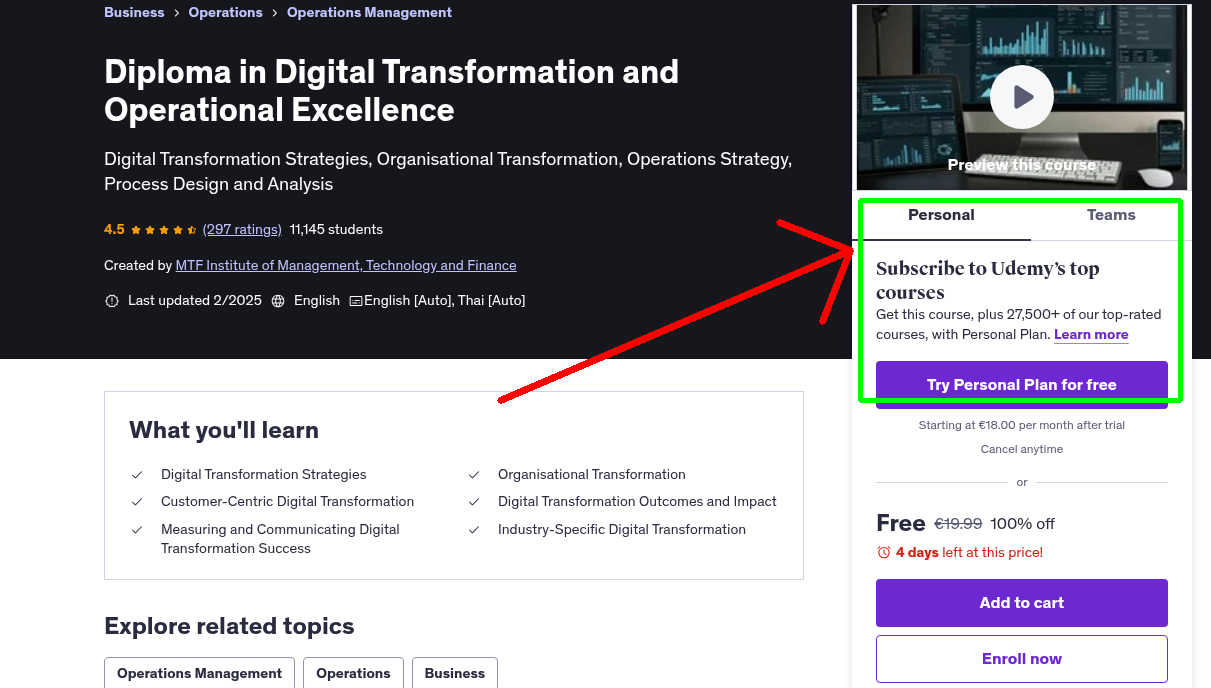The image size is (1211, 688).
Task: Open the Business breadcrumb link
Action: click(134, 12)
